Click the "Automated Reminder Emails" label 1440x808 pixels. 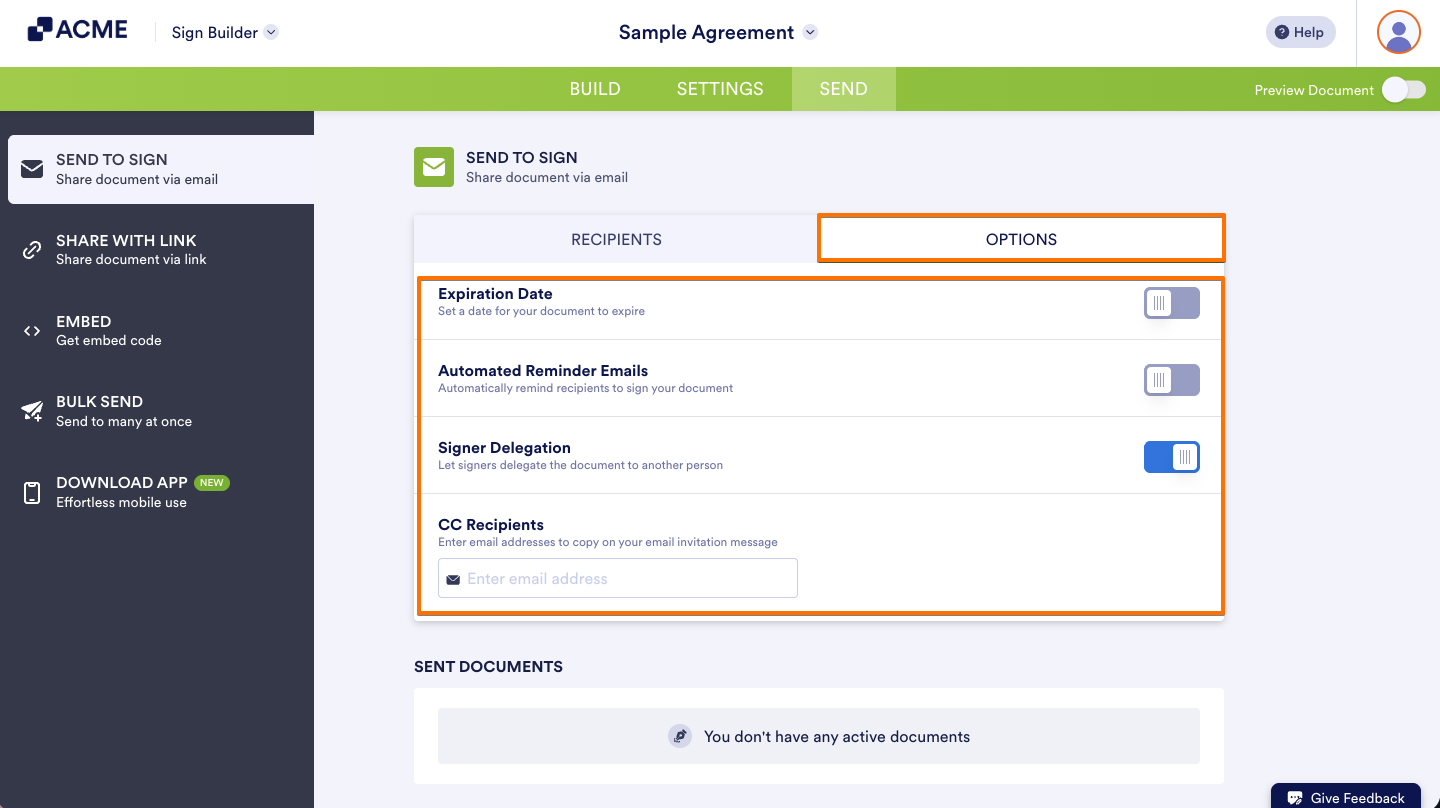pyautogui.click(x=543, y=371)
